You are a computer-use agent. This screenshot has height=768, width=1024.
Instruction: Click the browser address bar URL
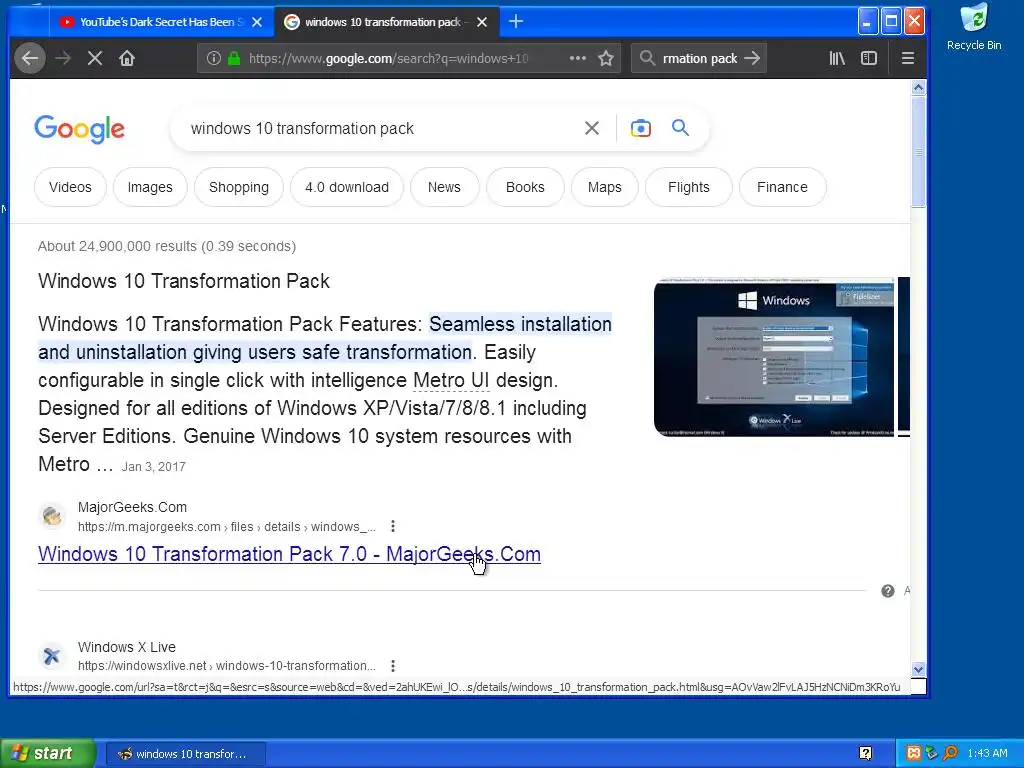[x=388, y=58]
